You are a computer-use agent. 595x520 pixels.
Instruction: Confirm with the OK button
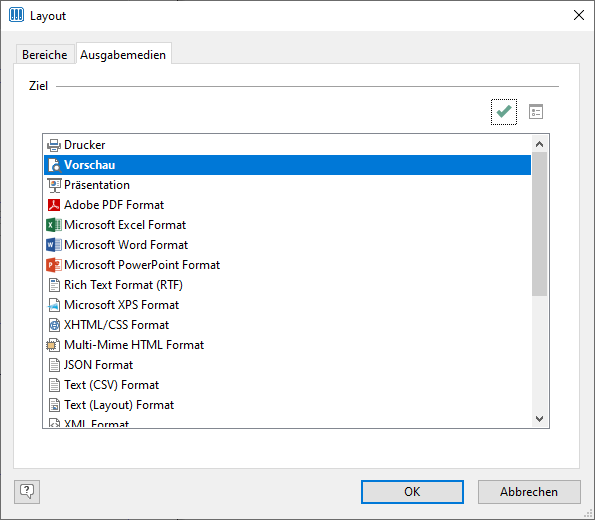tap(412, 492)
